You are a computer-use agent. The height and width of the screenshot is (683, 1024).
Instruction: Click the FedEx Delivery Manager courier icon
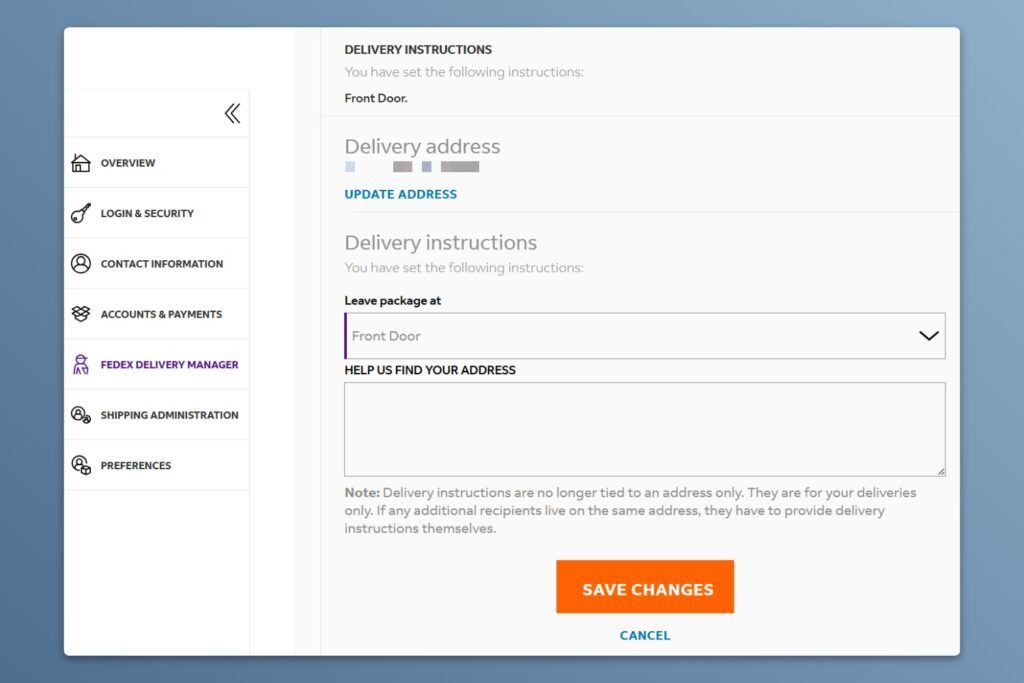click(x=81, y=364)
